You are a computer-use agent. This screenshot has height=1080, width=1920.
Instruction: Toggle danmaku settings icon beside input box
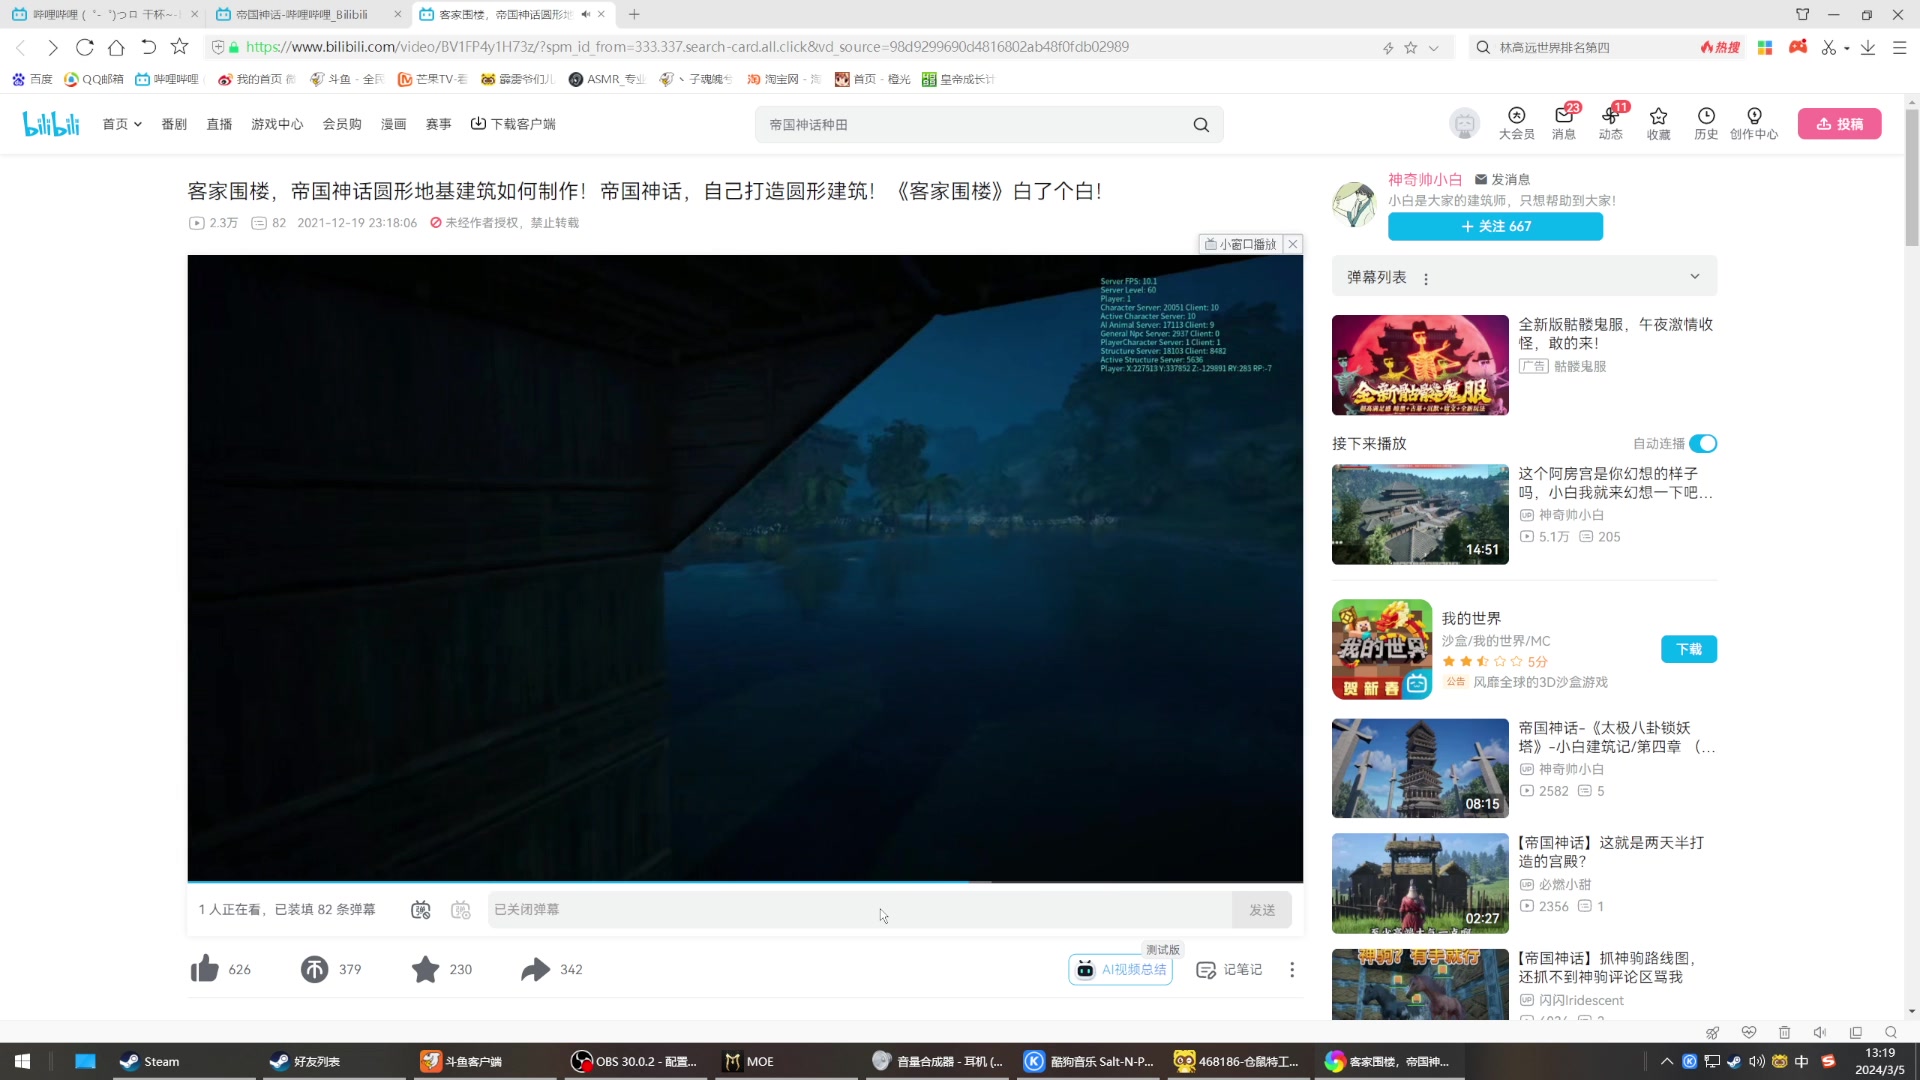pyautogui.click(x=461, y=910)
